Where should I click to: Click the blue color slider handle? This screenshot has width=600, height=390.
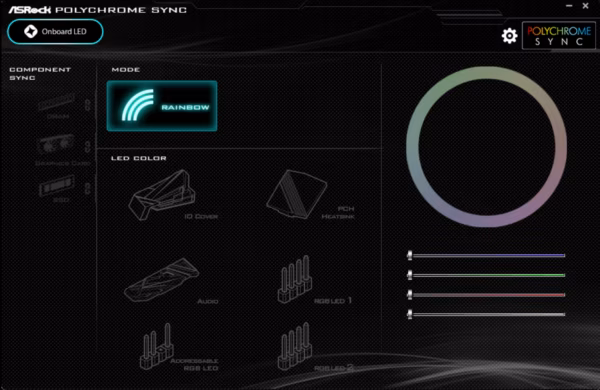(410, 255)
